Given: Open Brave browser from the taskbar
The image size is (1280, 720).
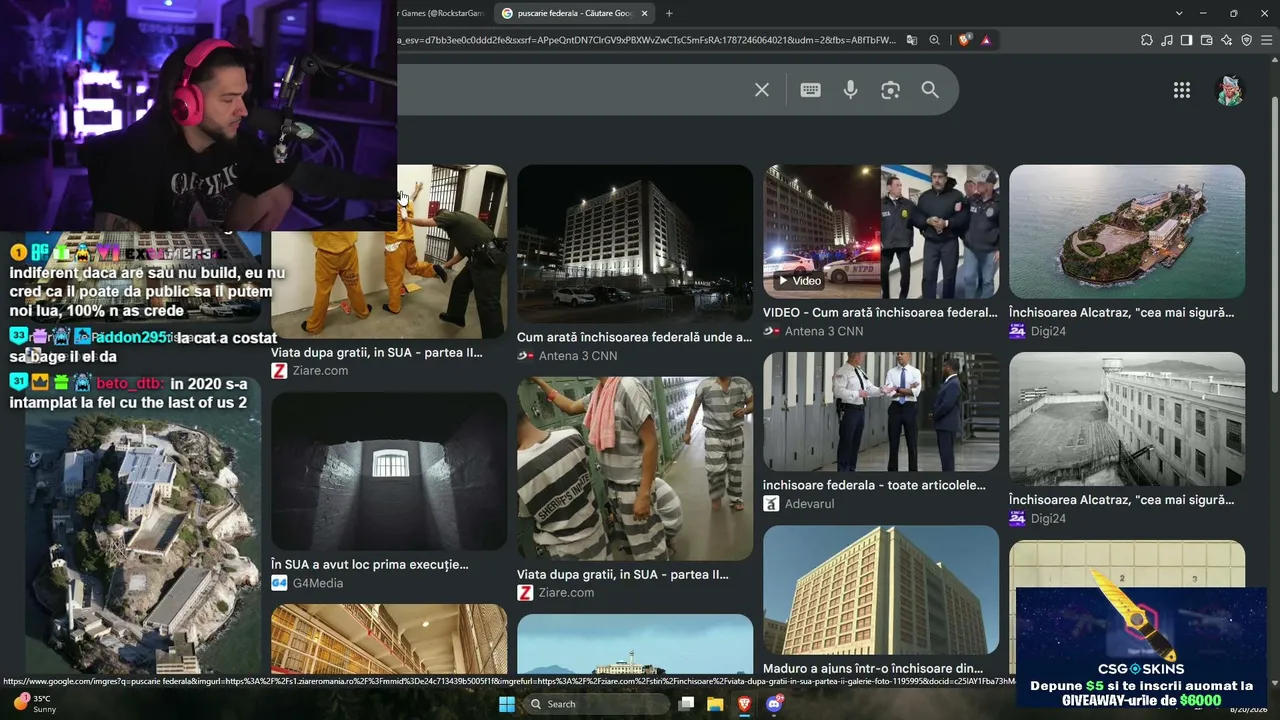Looking at the screenshot, I should click(744, 704).
